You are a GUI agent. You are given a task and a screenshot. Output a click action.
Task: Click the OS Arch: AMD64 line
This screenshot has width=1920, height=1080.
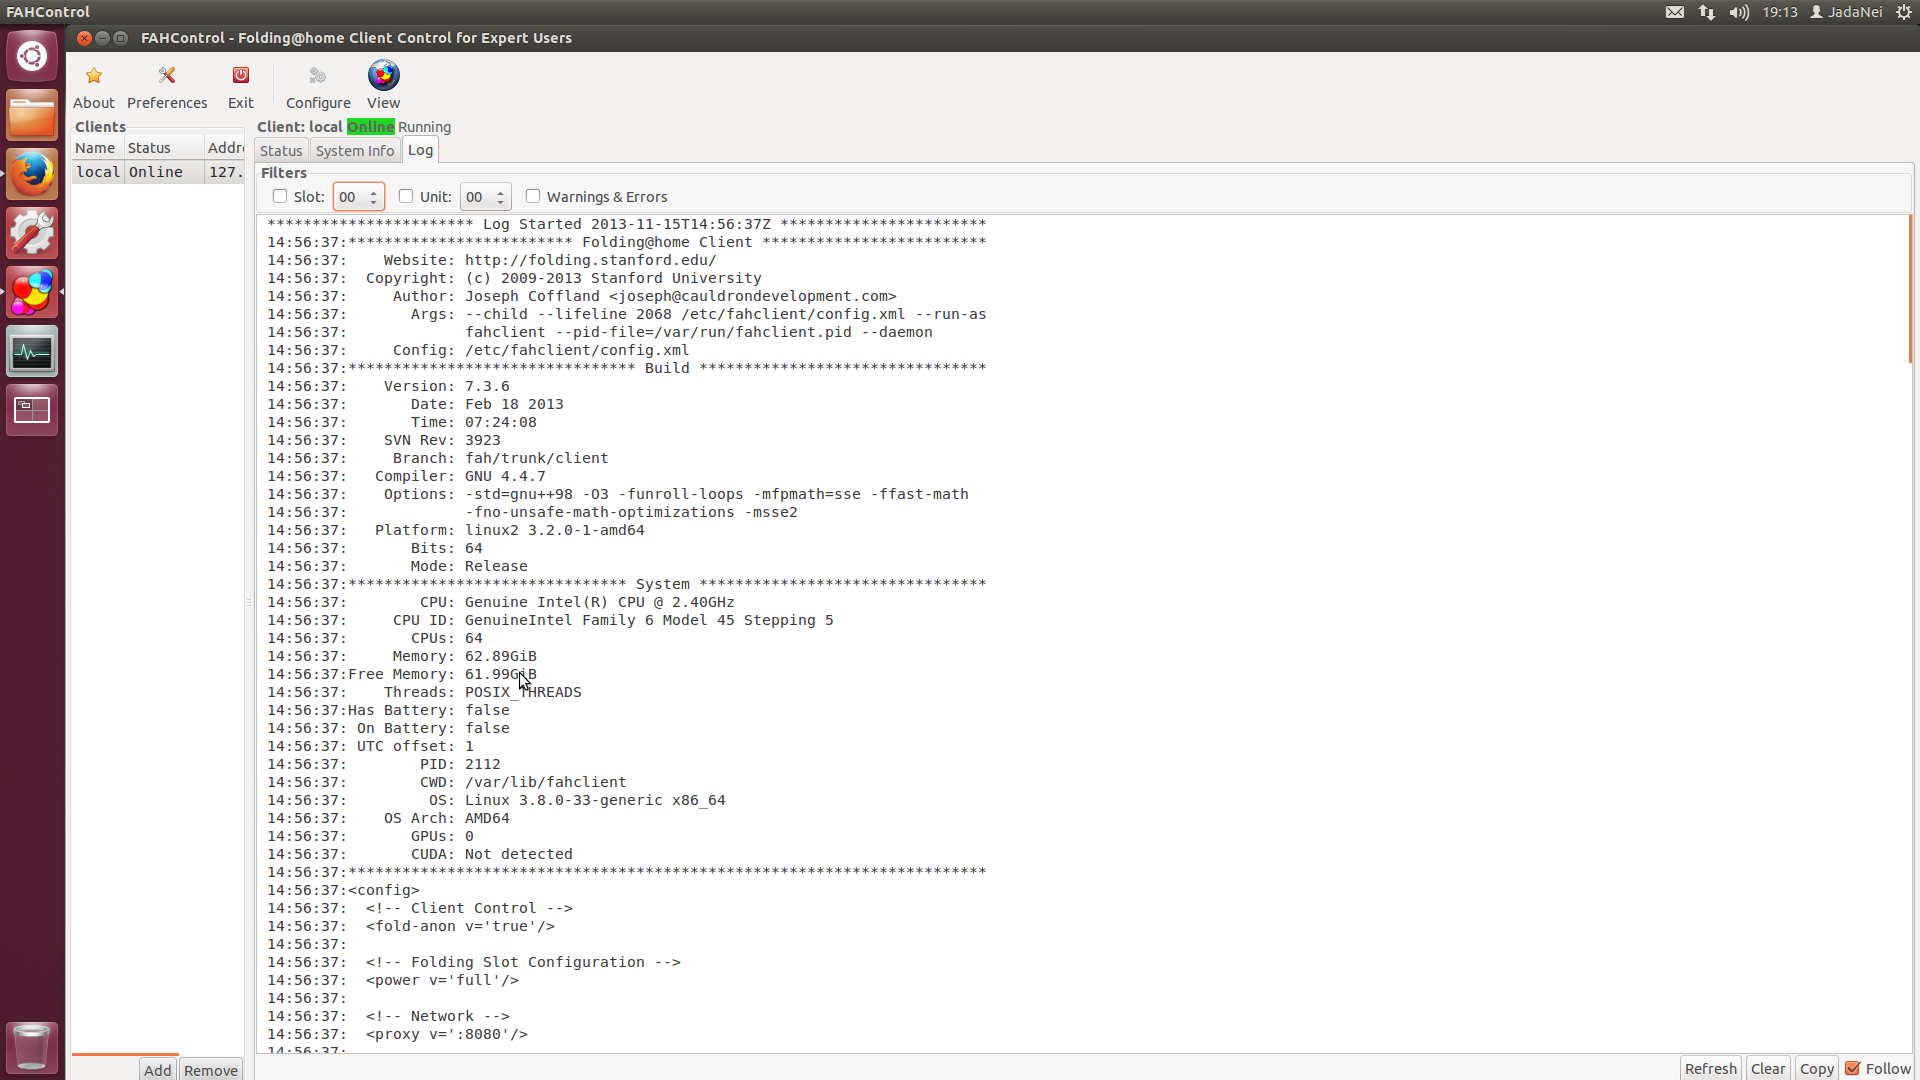click(388, 818)
